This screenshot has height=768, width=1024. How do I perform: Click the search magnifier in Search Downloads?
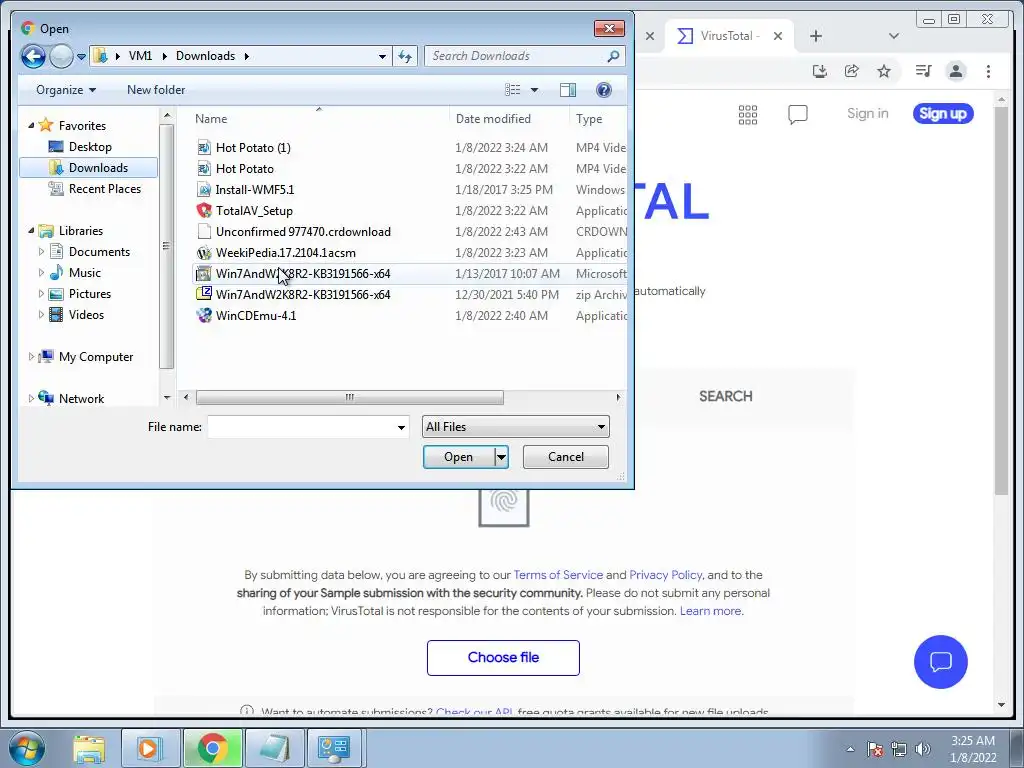pyautogui.click(x=613, y=56)
